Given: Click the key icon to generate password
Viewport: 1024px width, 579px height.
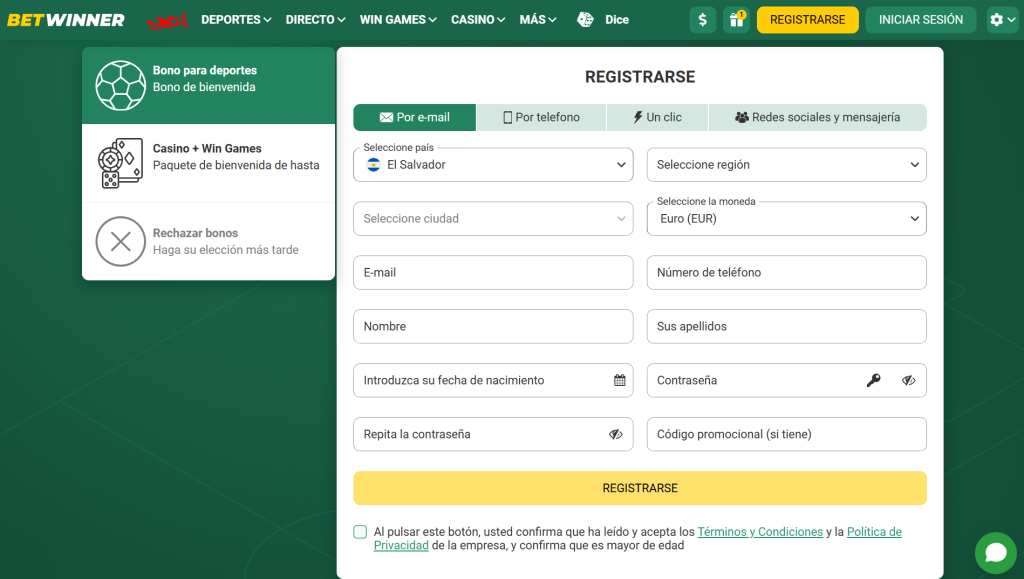Looking at the screenshot, I should coord(874,381).
